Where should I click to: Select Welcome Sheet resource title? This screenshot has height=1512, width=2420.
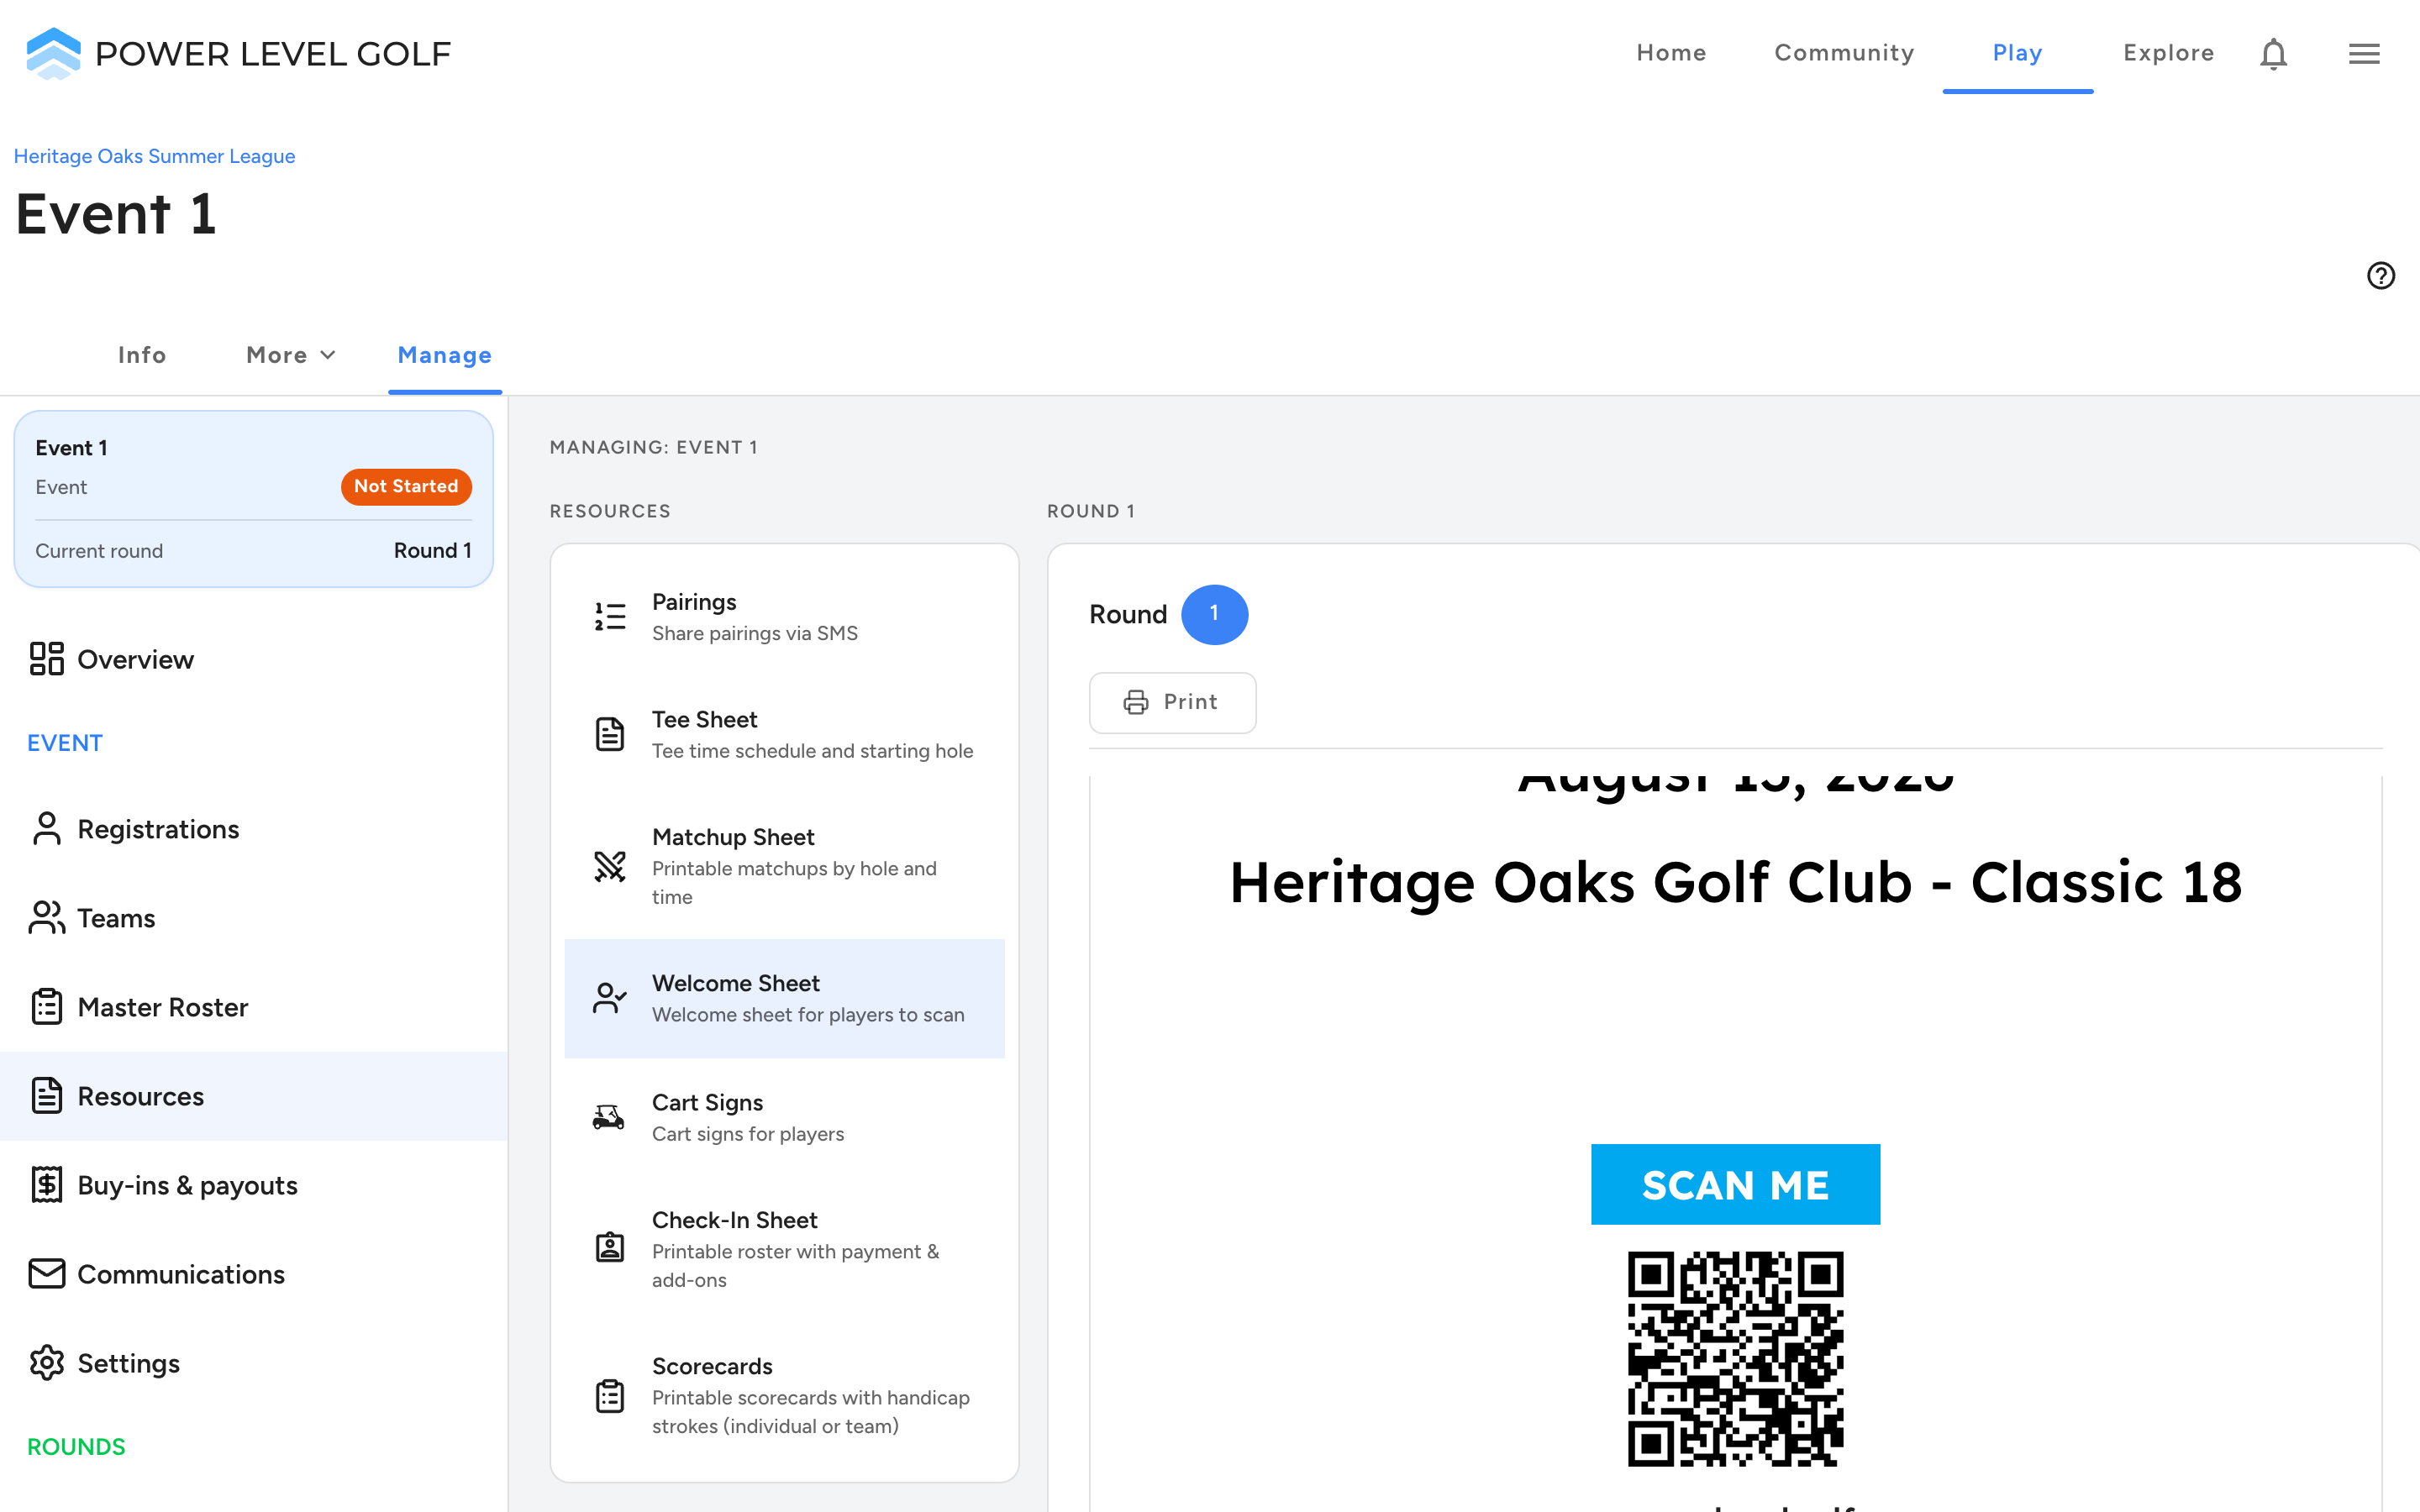point(735,983)
